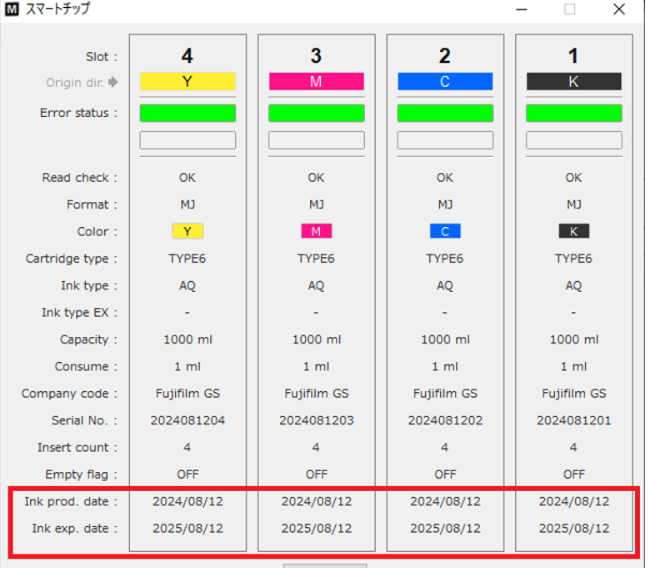Click the M app icon in title bar

pos(12,11)
